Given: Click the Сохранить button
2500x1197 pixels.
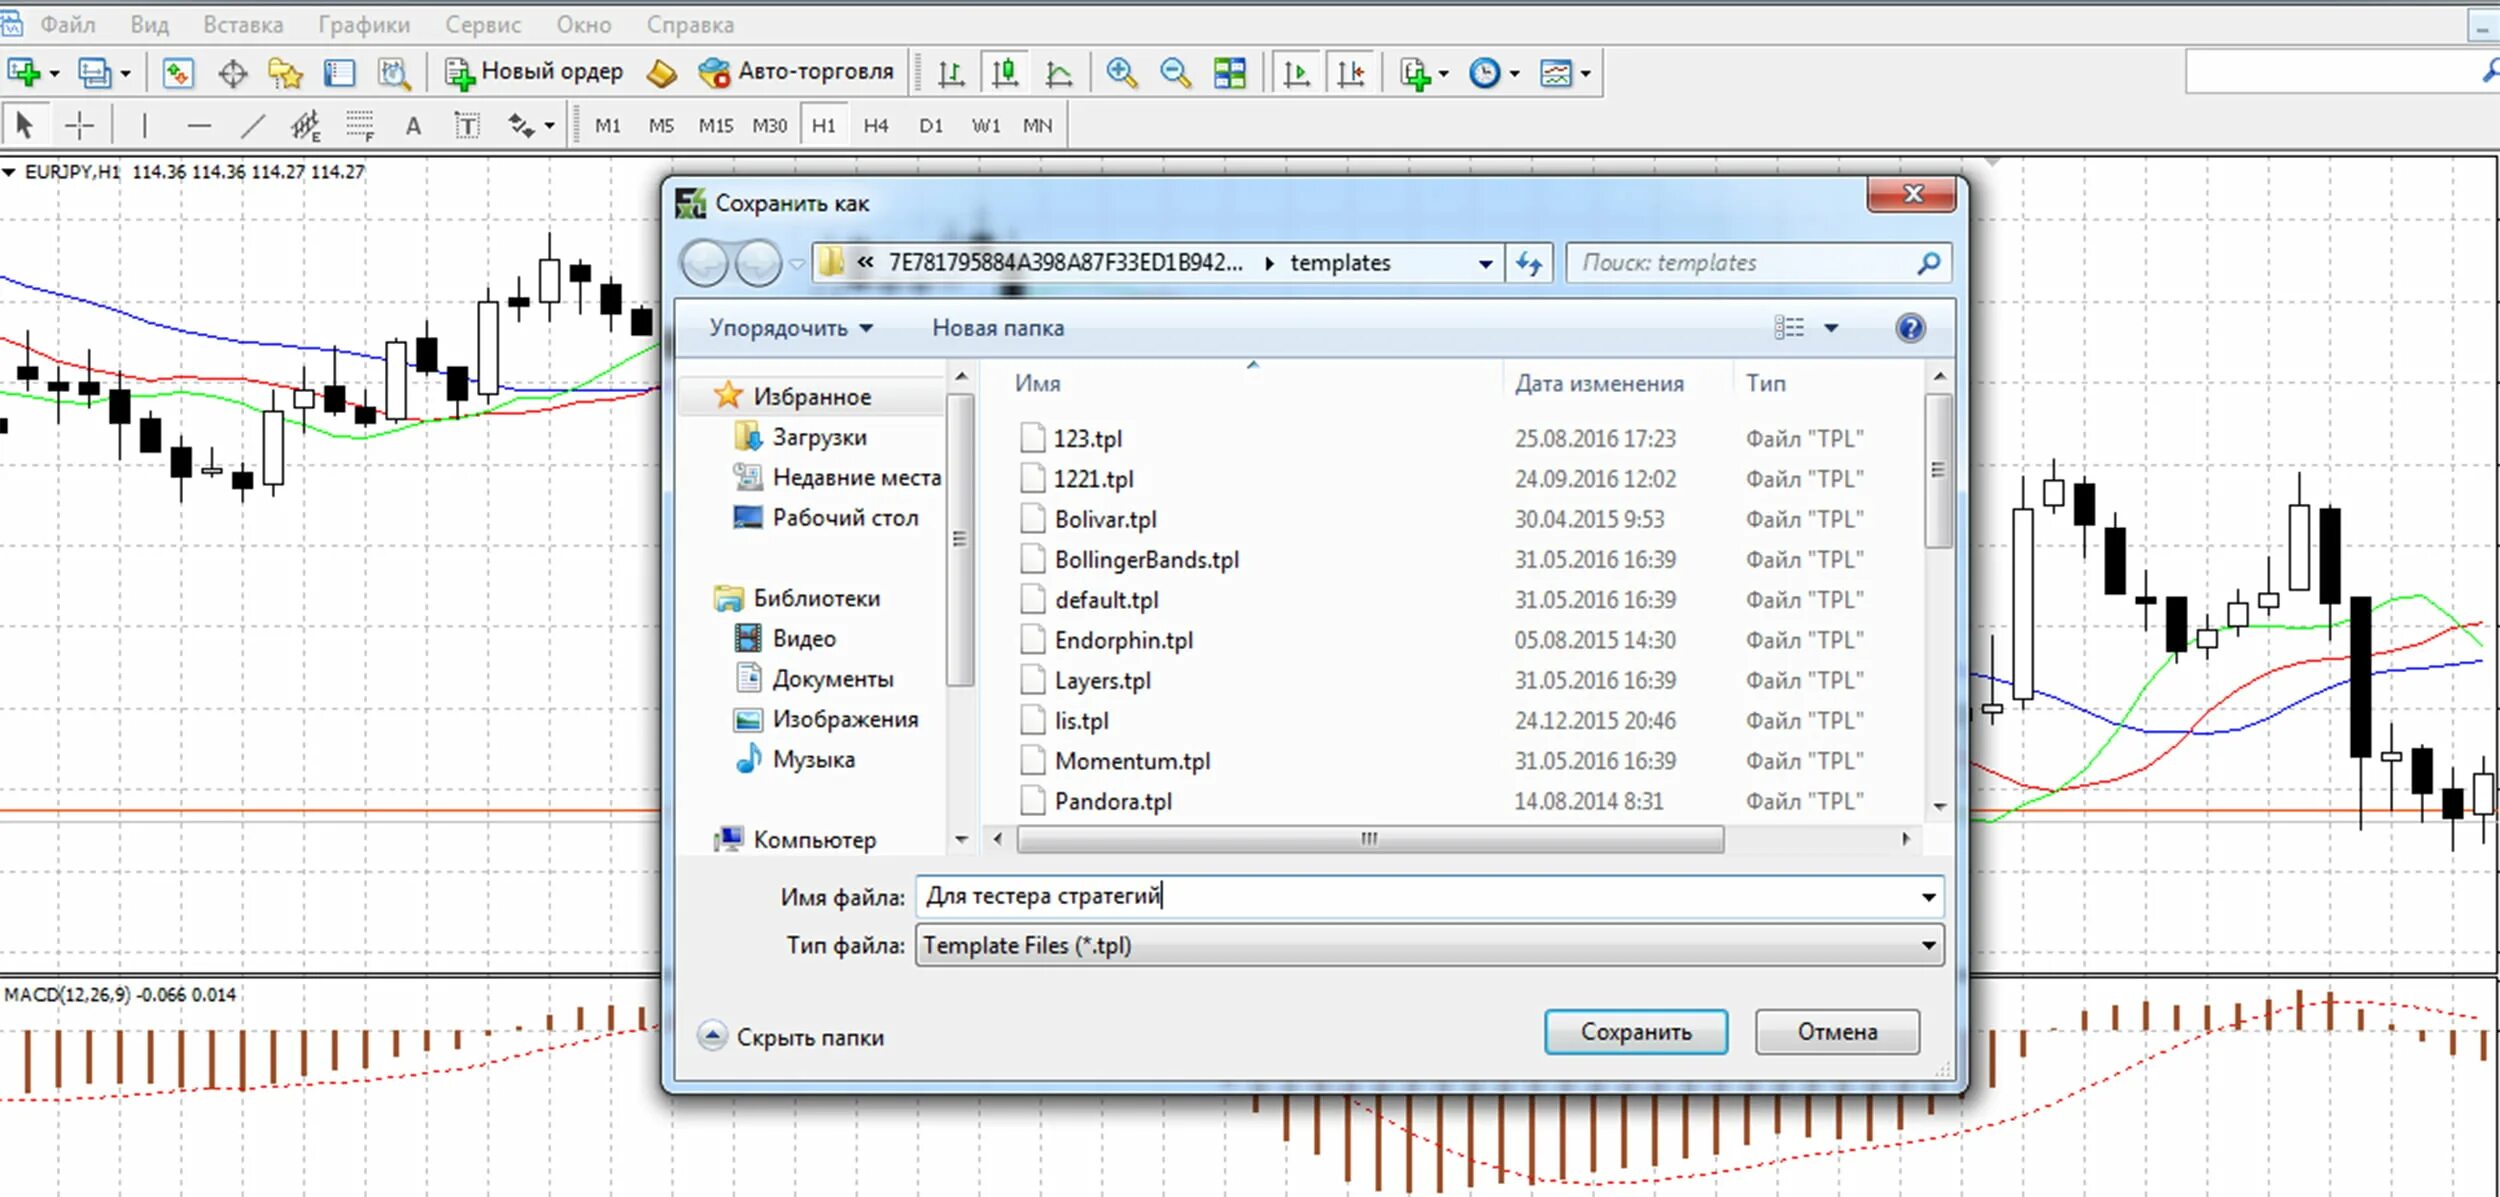Looking at the screenshot, I should (x=1635, y=1032).
